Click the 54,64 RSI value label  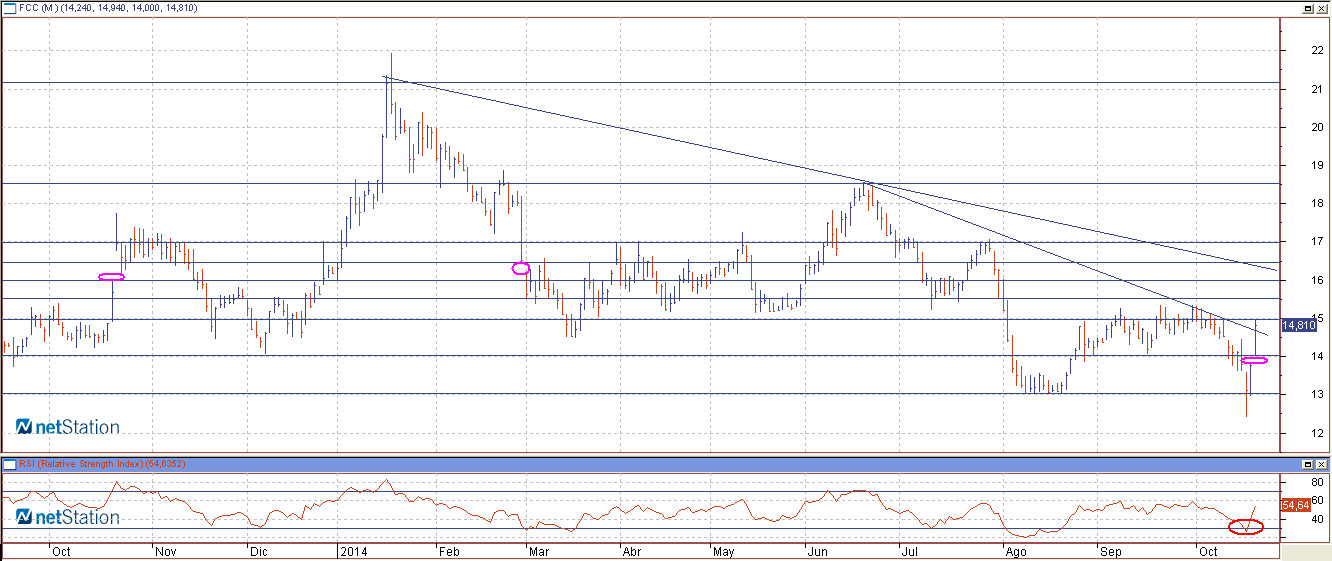click(x=1295, y=505)
